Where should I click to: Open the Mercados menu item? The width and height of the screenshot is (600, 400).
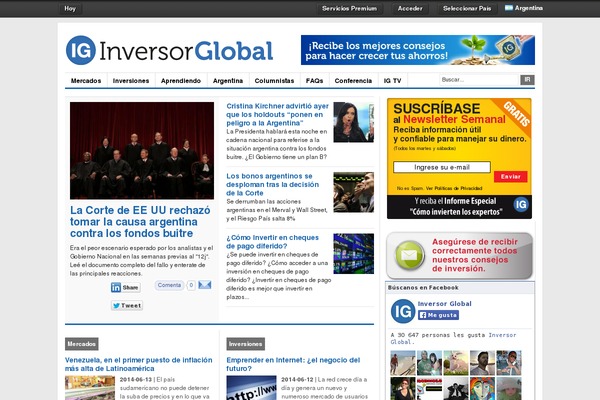86,80
